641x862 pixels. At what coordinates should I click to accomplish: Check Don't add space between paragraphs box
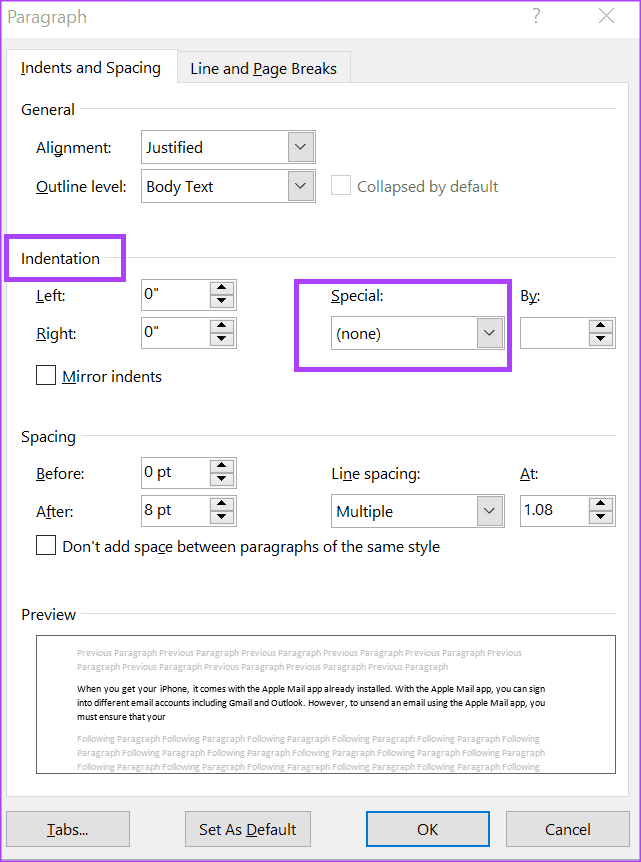(x=46, y=546)
